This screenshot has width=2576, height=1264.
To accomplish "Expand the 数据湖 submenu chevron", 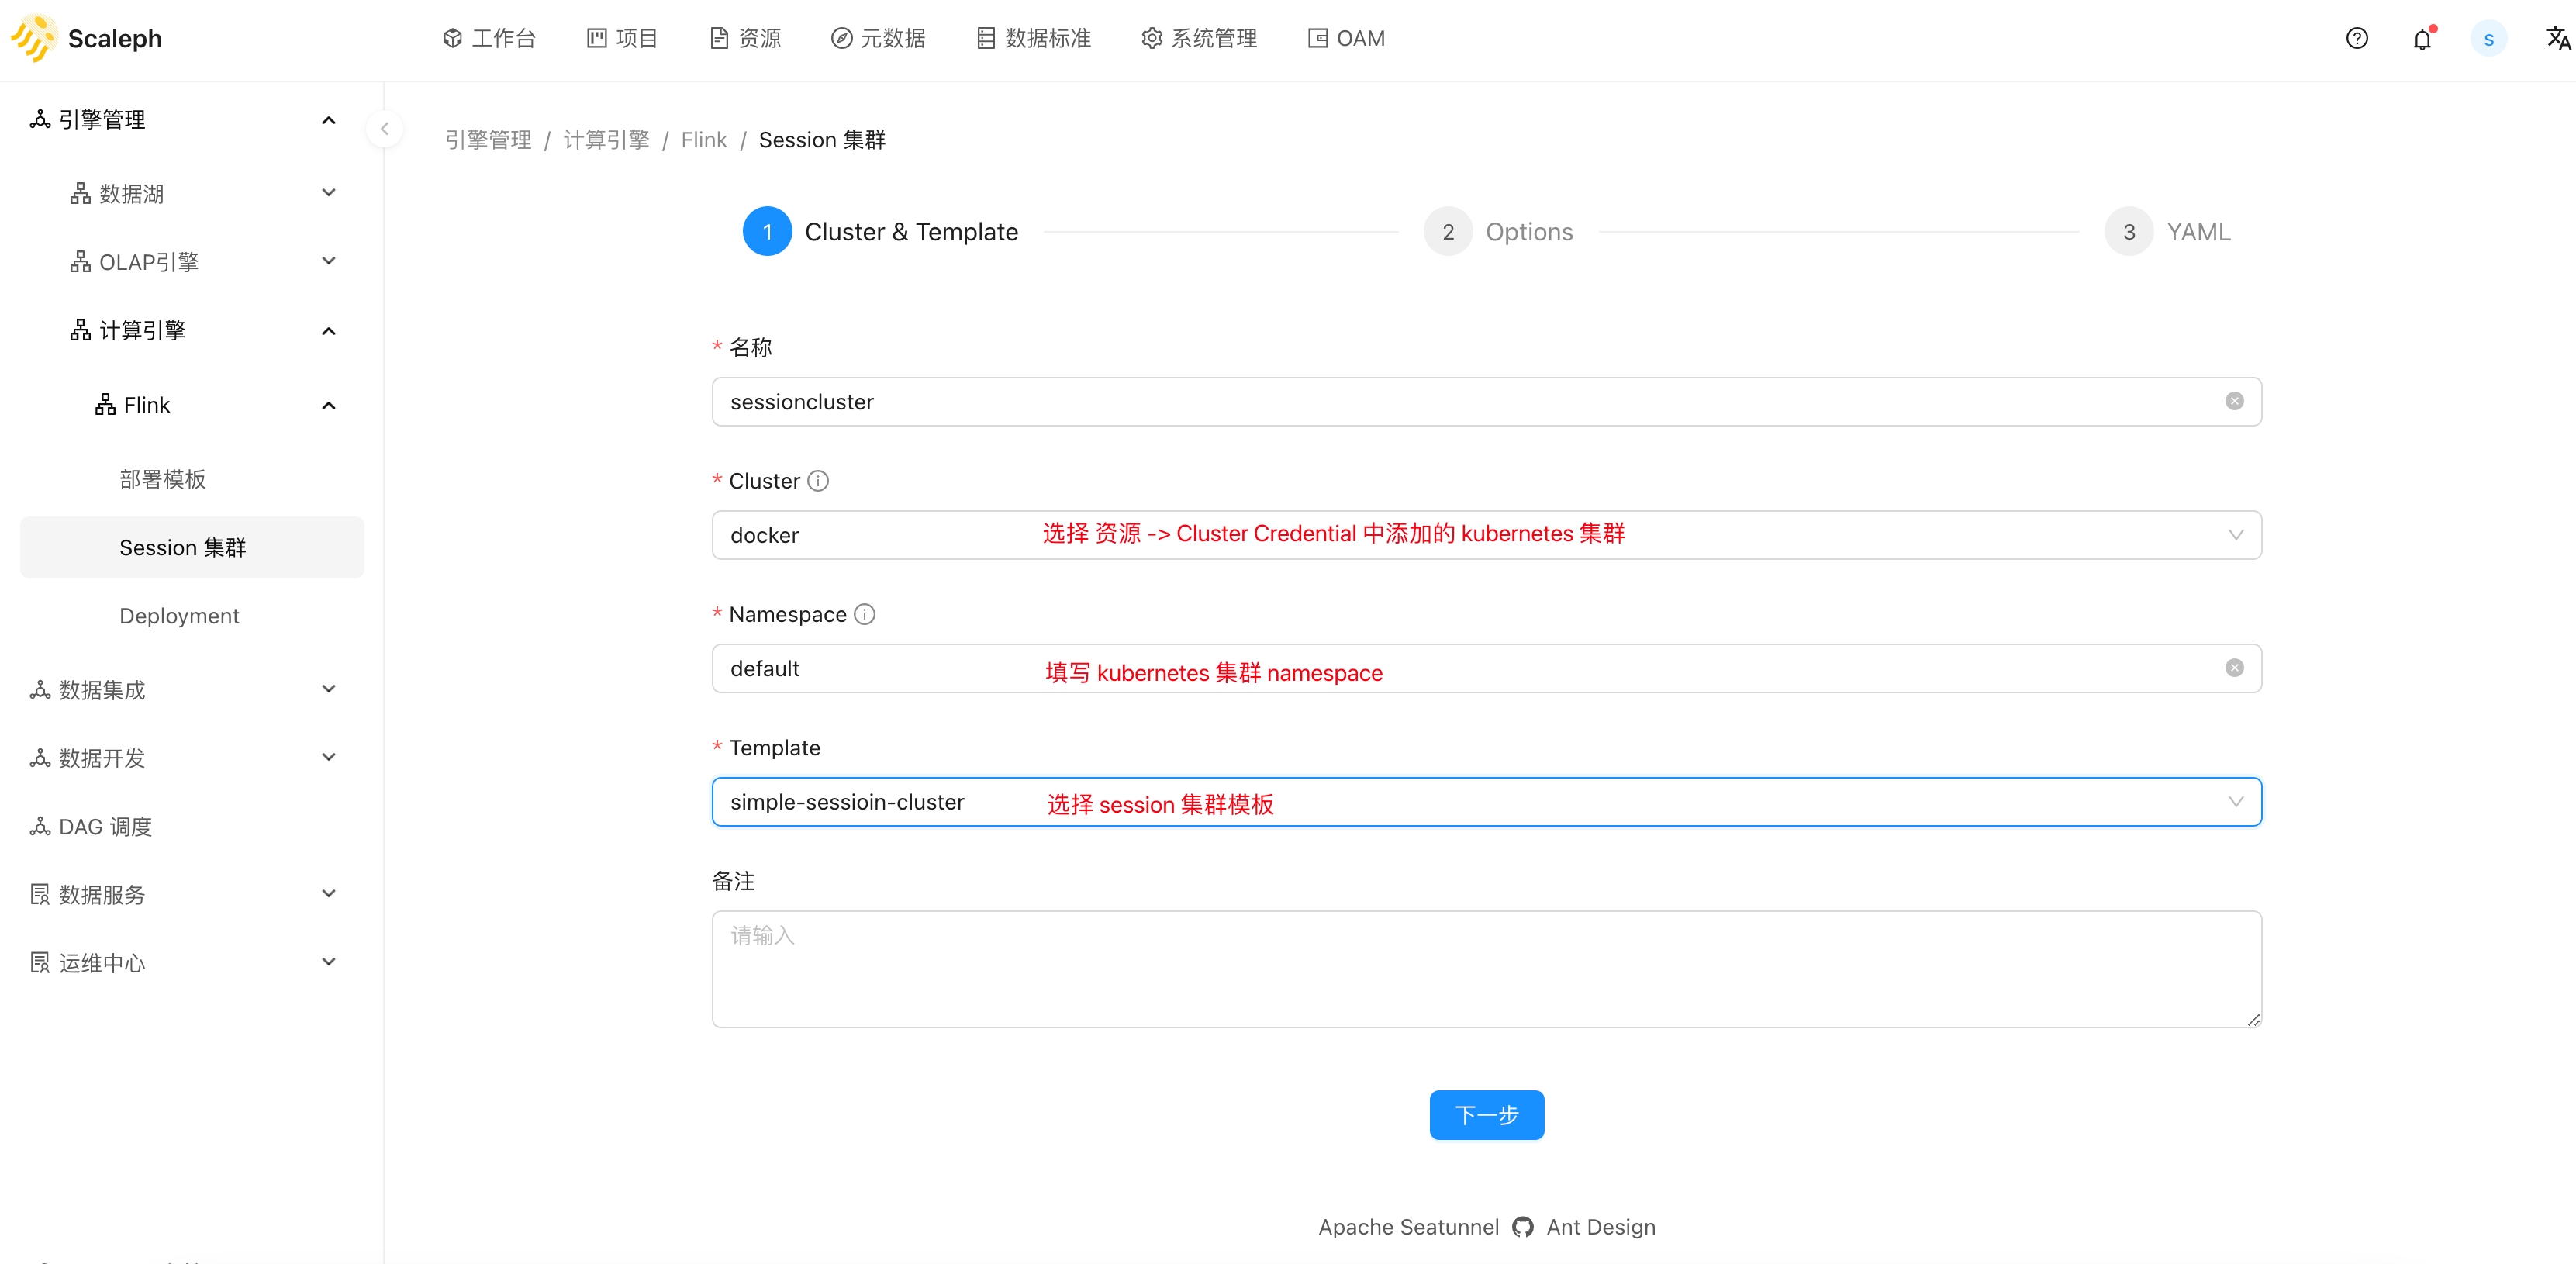I will pyautogui.click(x=328, y=192).
